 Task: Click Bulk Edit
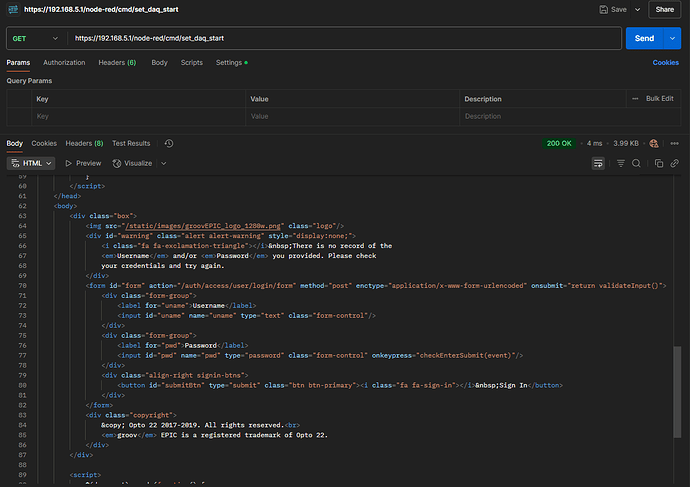click(659, 99)
